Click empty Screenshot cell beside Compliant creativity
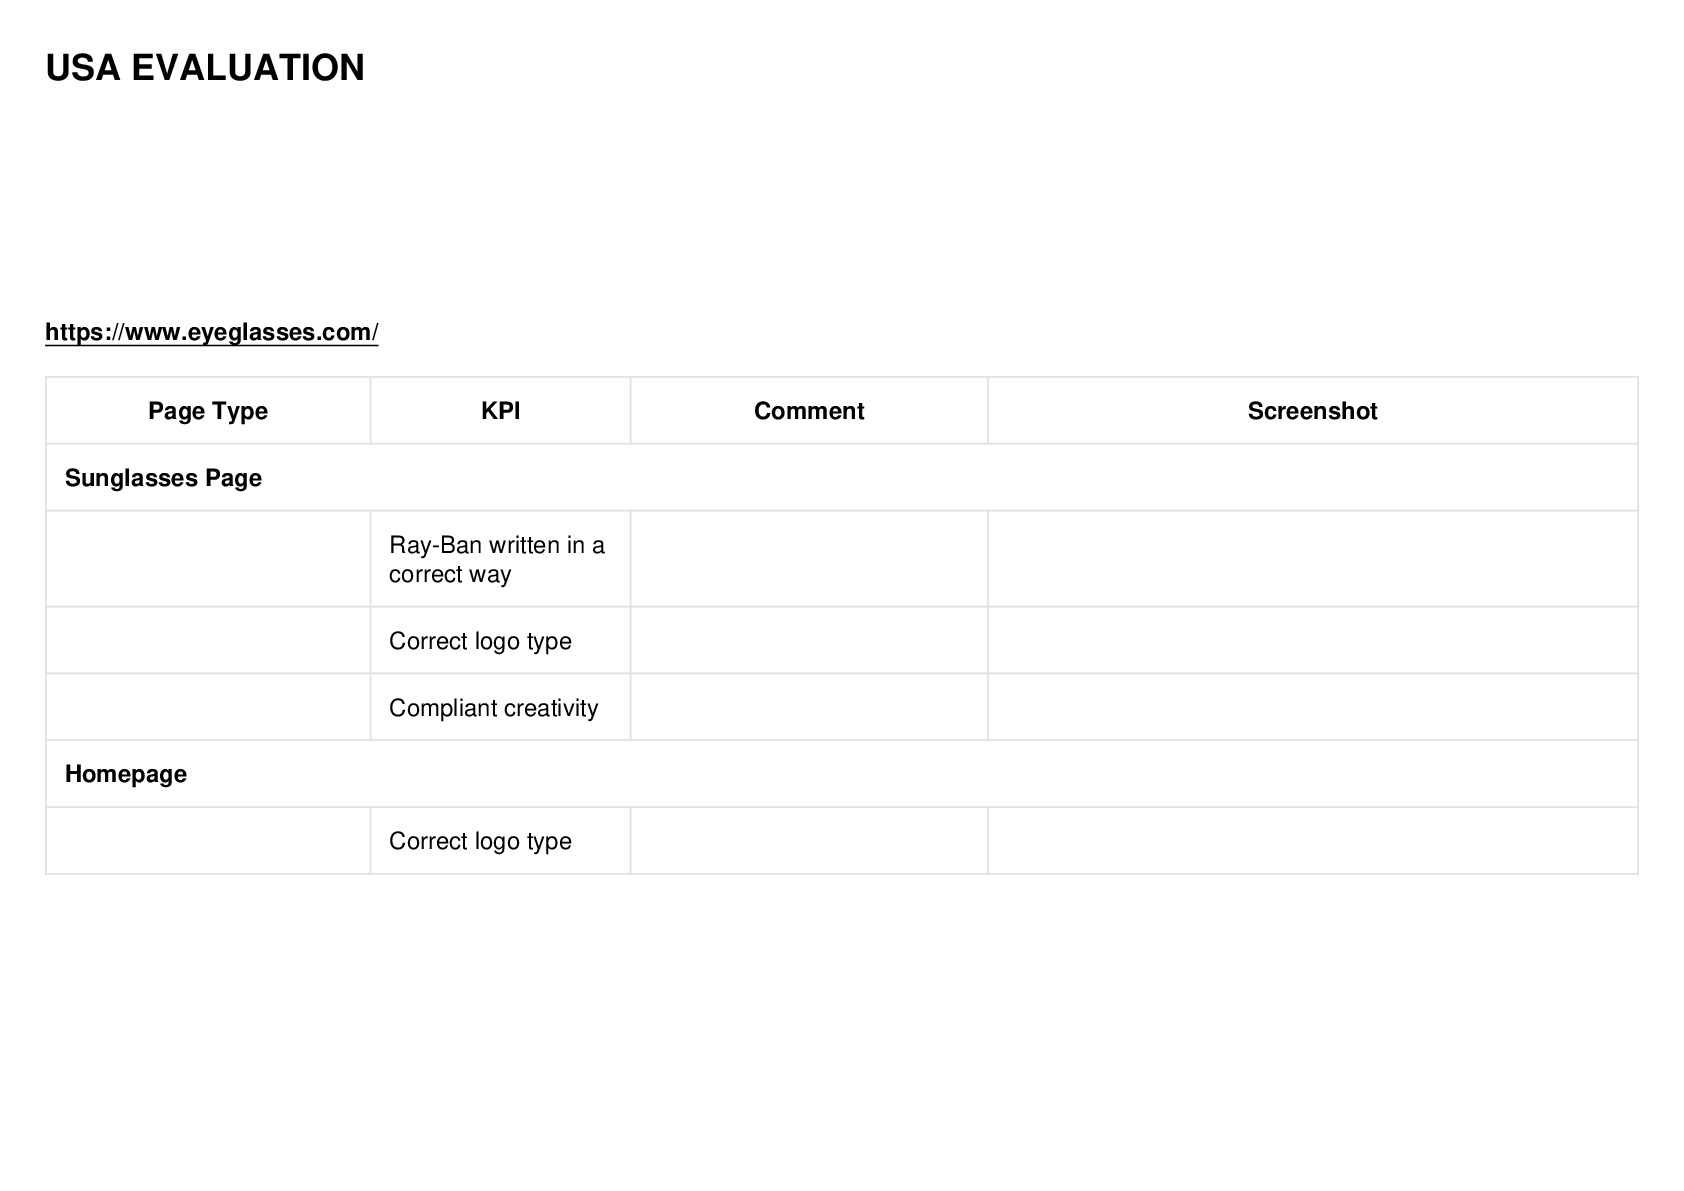The height and width of the screenshot is (1191, 1684). [1313, 708]
